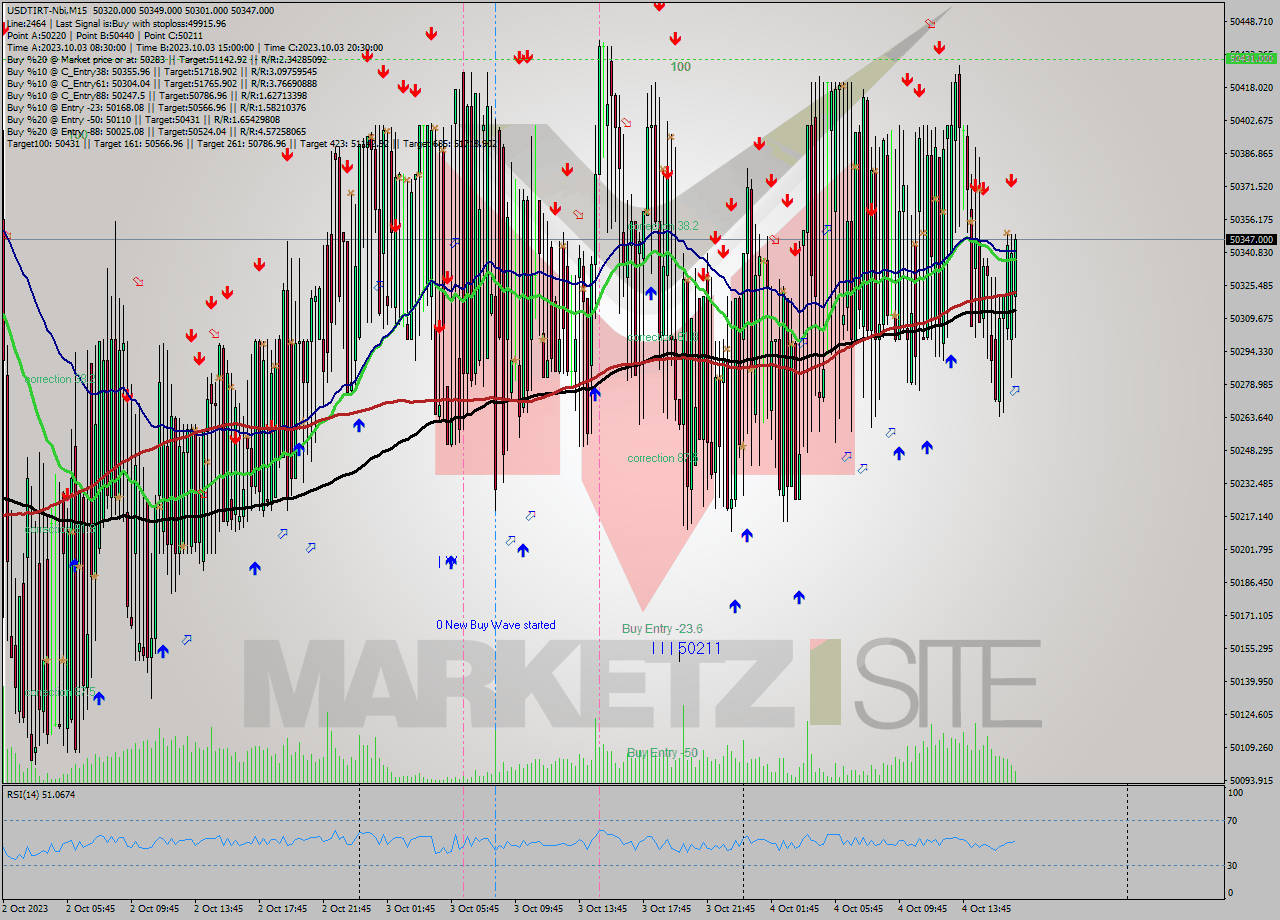Click the 50325.485 price axis label
1280x920 pixels.
tap(1253, 286)
